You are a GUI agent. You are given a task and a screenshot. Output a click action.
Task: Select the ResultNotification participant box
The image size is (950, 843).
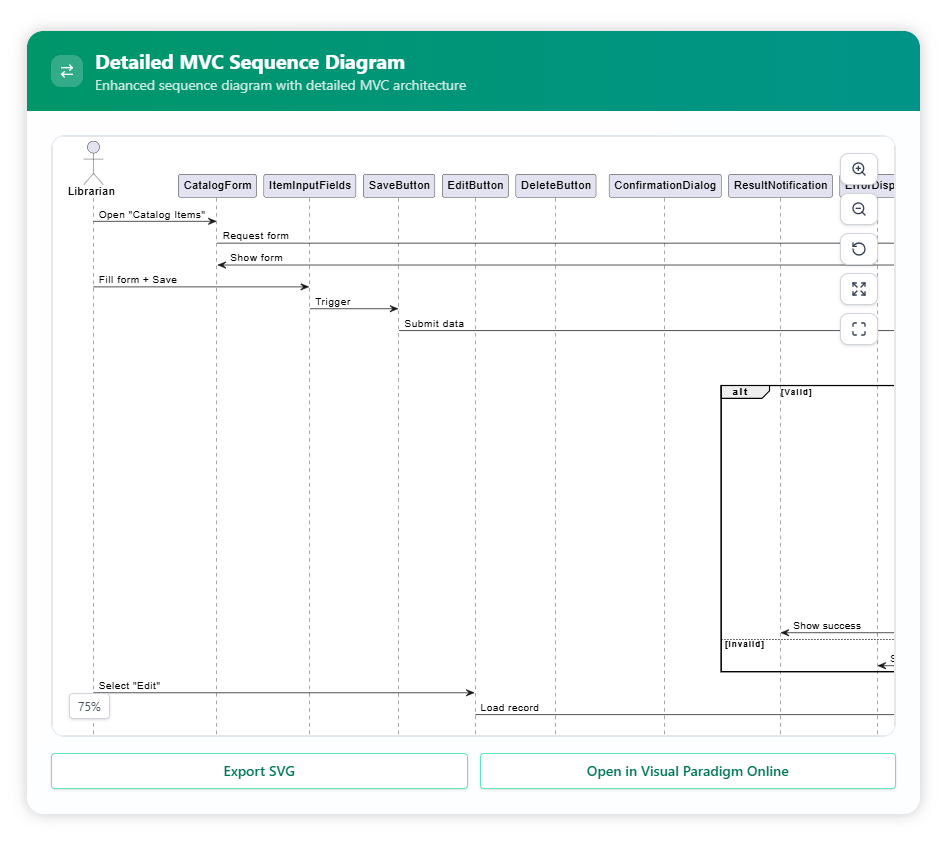click(x=780, y=185)
